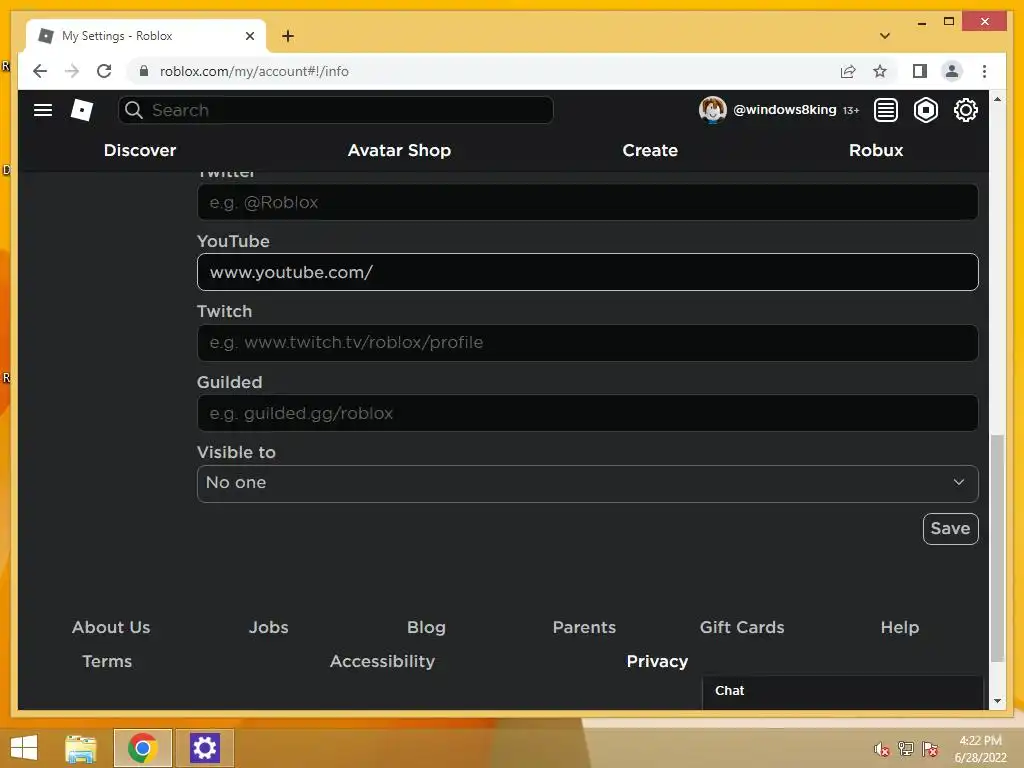Image resolution: width=1024 pixels, height=768 pixels.
Task: Open Chrome tab search chevron
Action: (885, 36)
